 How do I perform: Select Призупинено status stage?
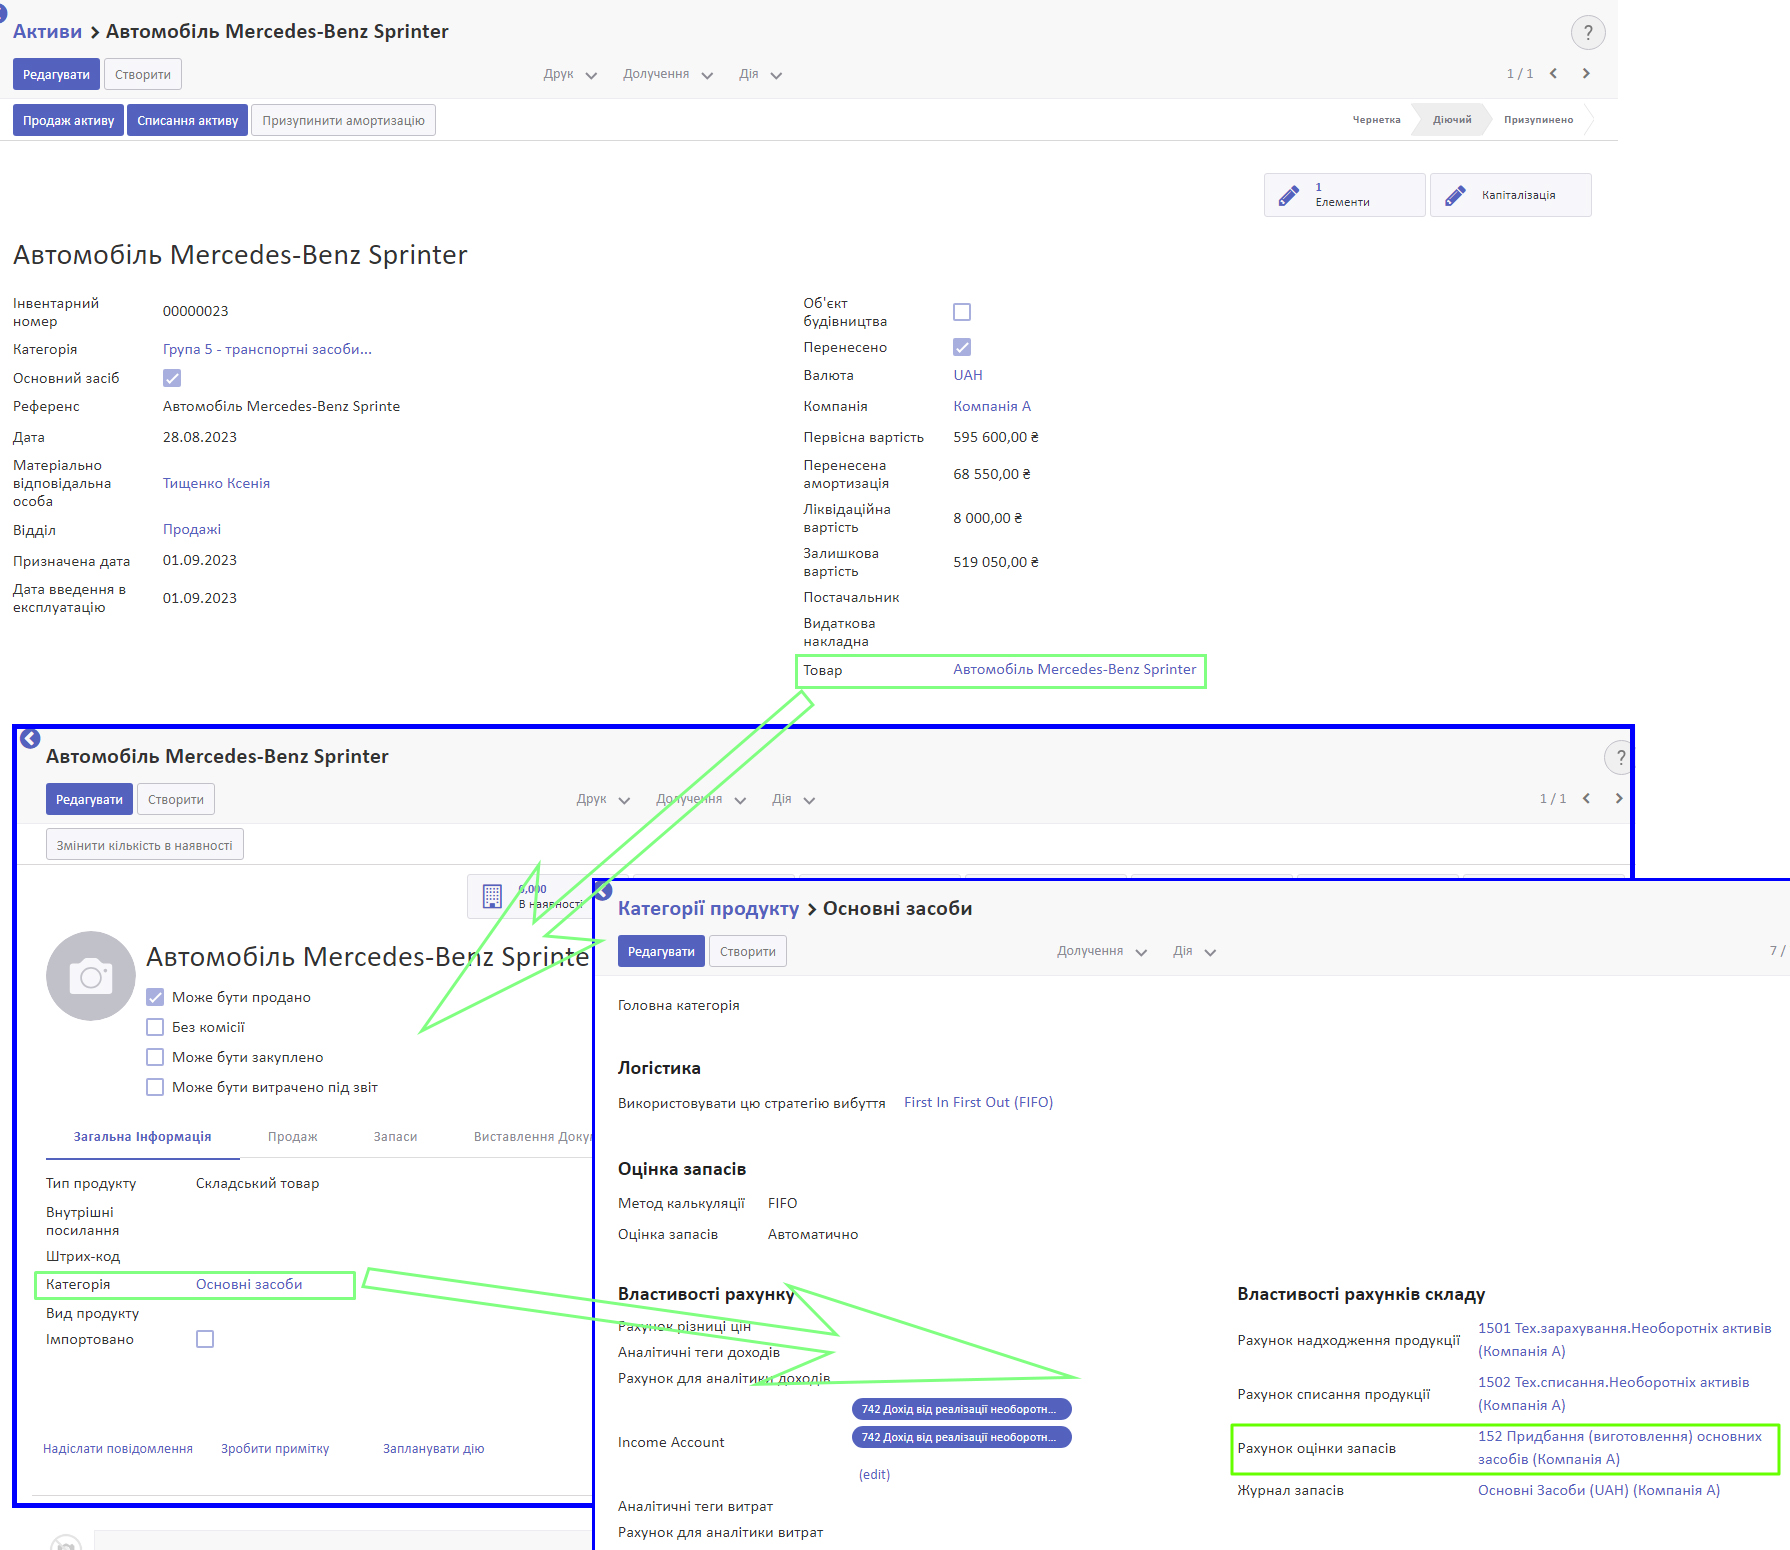(1538, 120)
